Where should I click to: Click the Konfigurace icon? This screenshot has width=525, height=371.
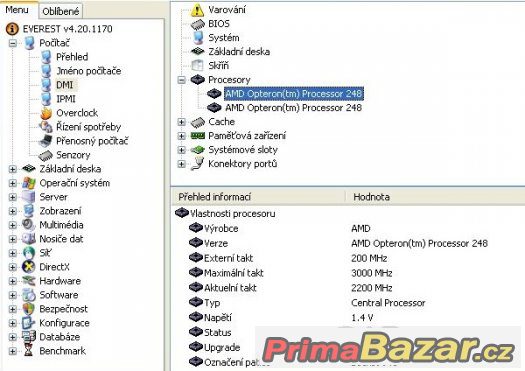(x=29, y=323)
